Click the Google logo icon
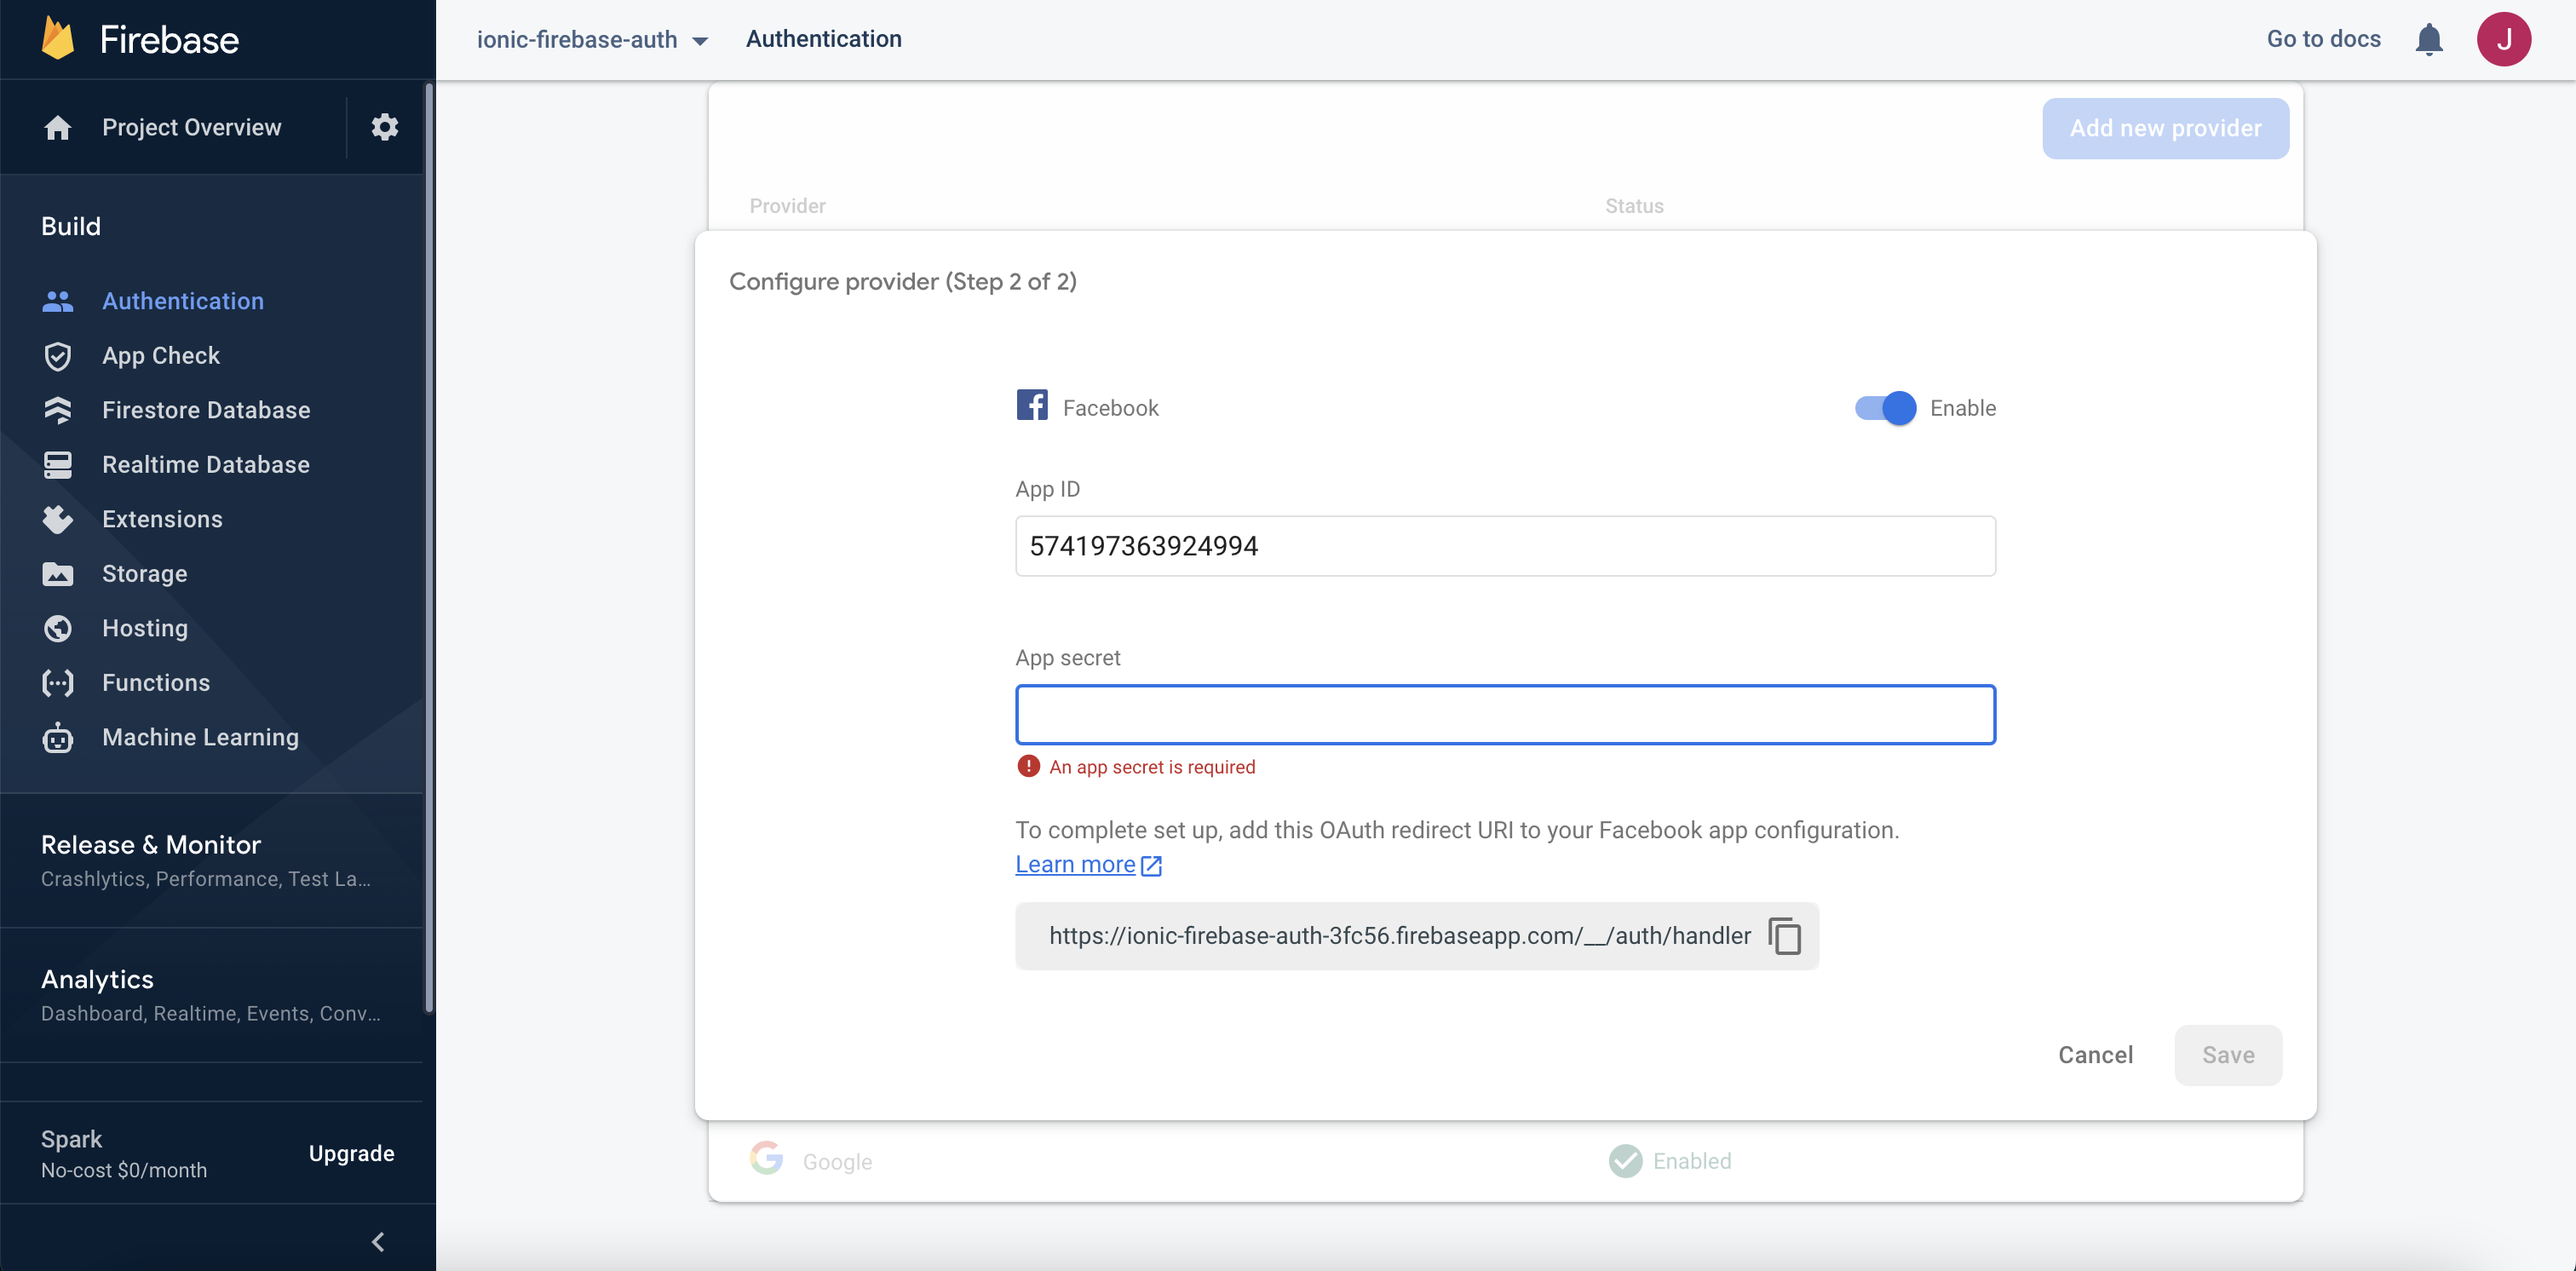The height and width of the screenshot is (1271, 2576). tap(766, 1158)
